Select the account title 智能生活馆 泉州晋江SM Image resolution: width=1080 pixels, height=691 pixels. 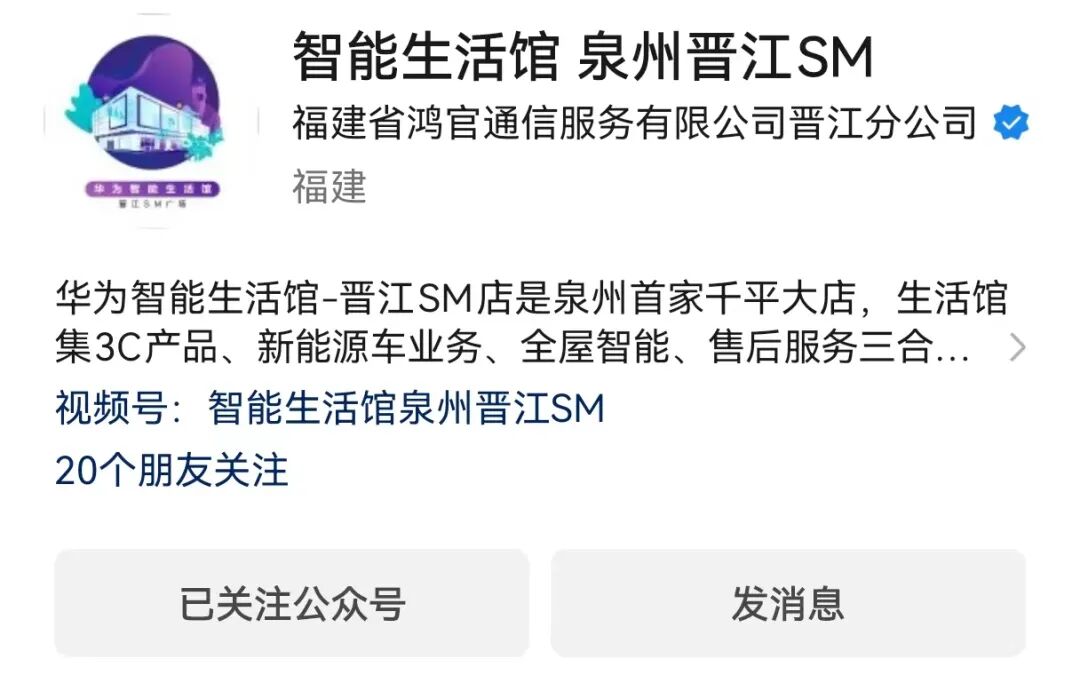point(583,56)
